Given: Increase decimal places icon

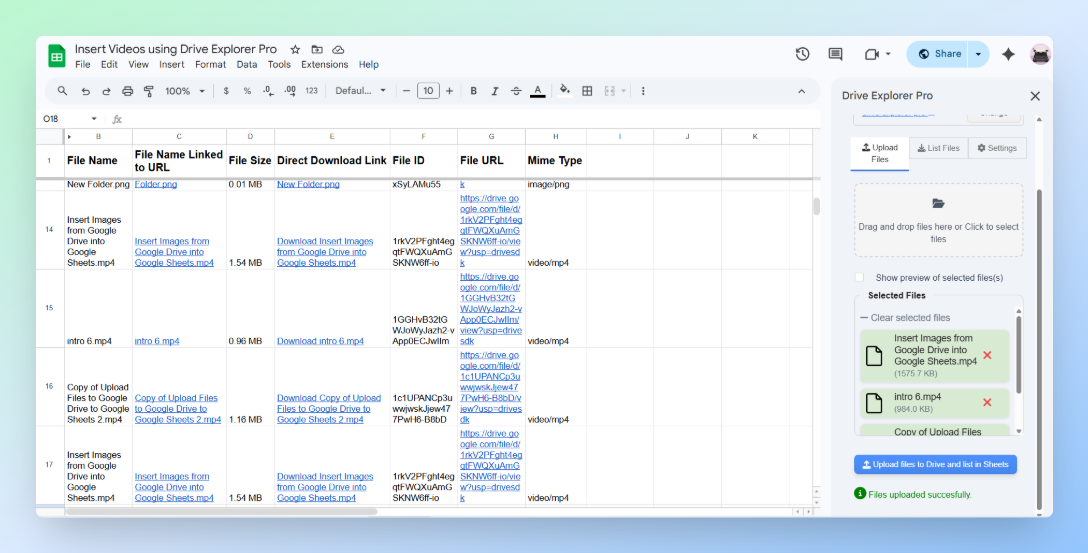Looking at the screenshot, I should (x=290, y=91).
